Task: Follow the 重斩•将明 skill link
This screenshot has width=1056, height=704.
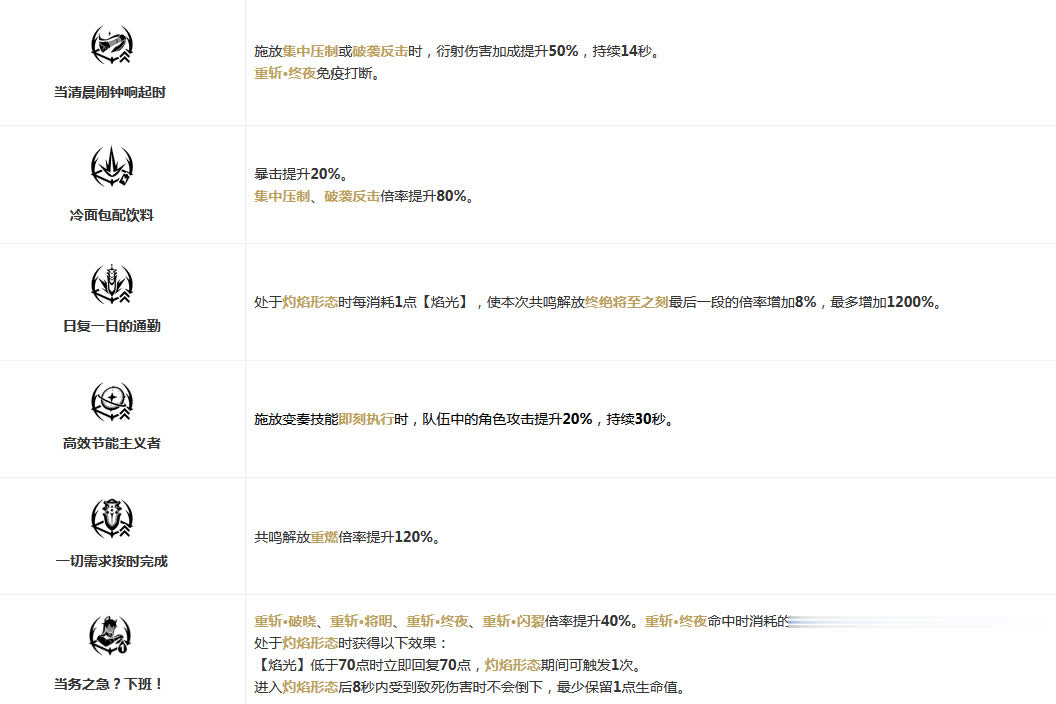Action: (361, 621)
